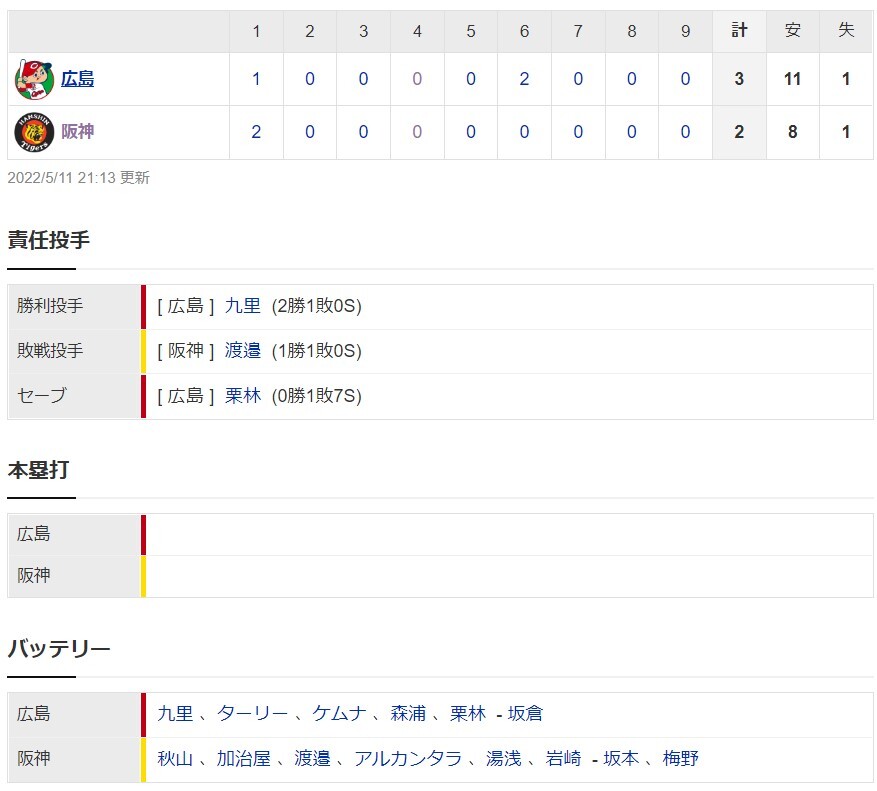Click the Hanshin Tigers team logo
The width and height of the screenshot is (877, 791).
(33, 132)
